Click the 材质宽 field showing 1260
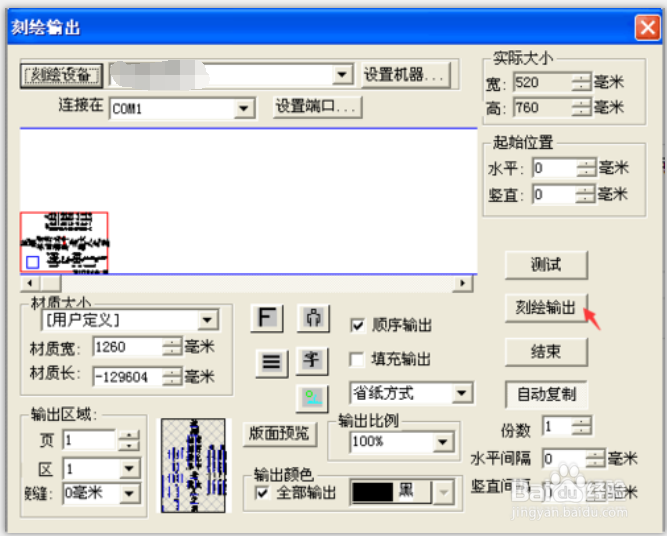The image size is (667, 536). pos(128,347)
